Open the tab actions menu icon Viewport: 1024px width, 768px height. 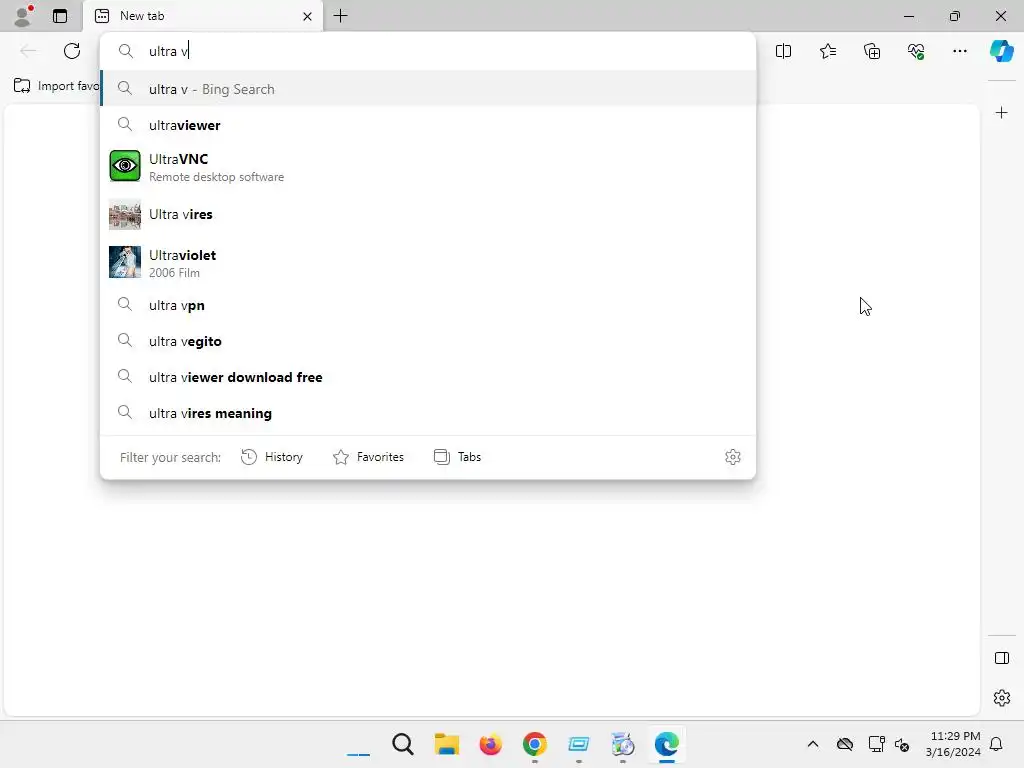pyautogui.click(x=60, y=16)
